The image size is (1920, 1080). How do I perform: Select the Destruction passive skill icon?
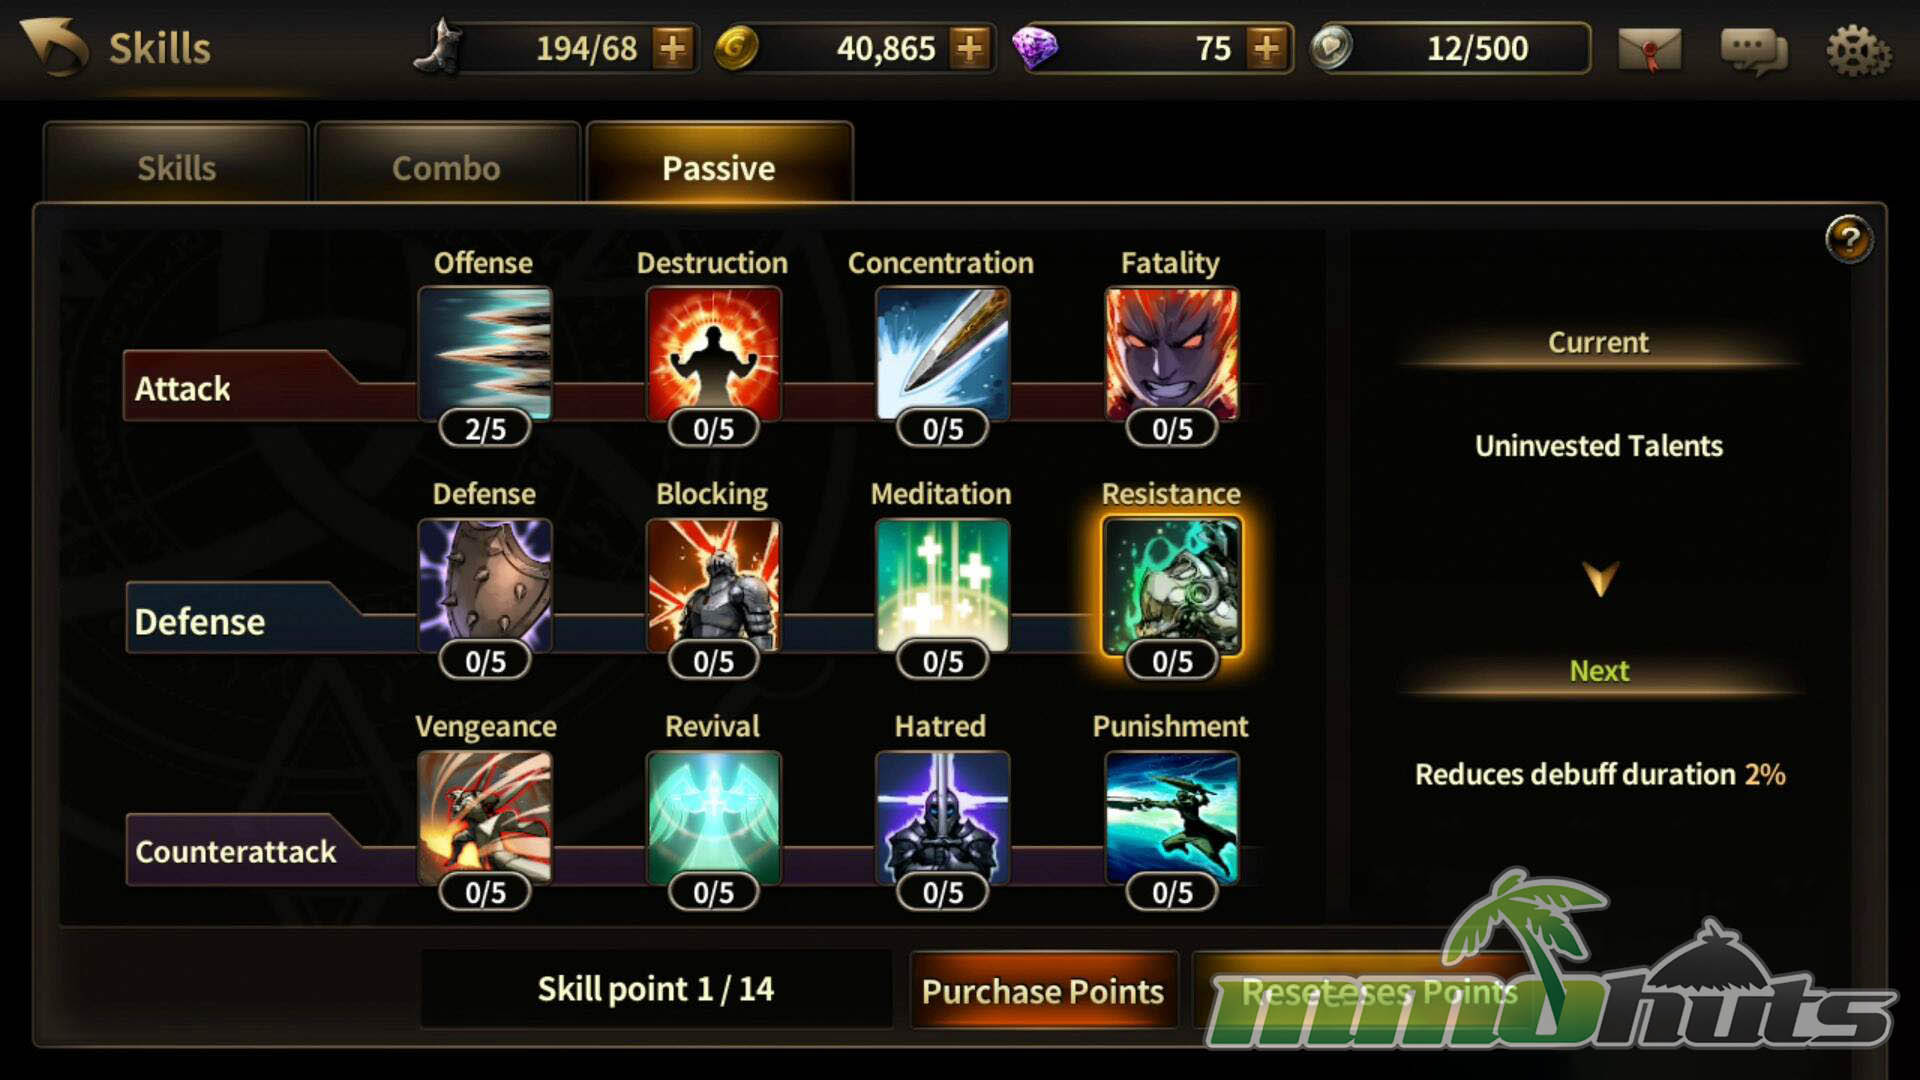(x=714, y=353)
